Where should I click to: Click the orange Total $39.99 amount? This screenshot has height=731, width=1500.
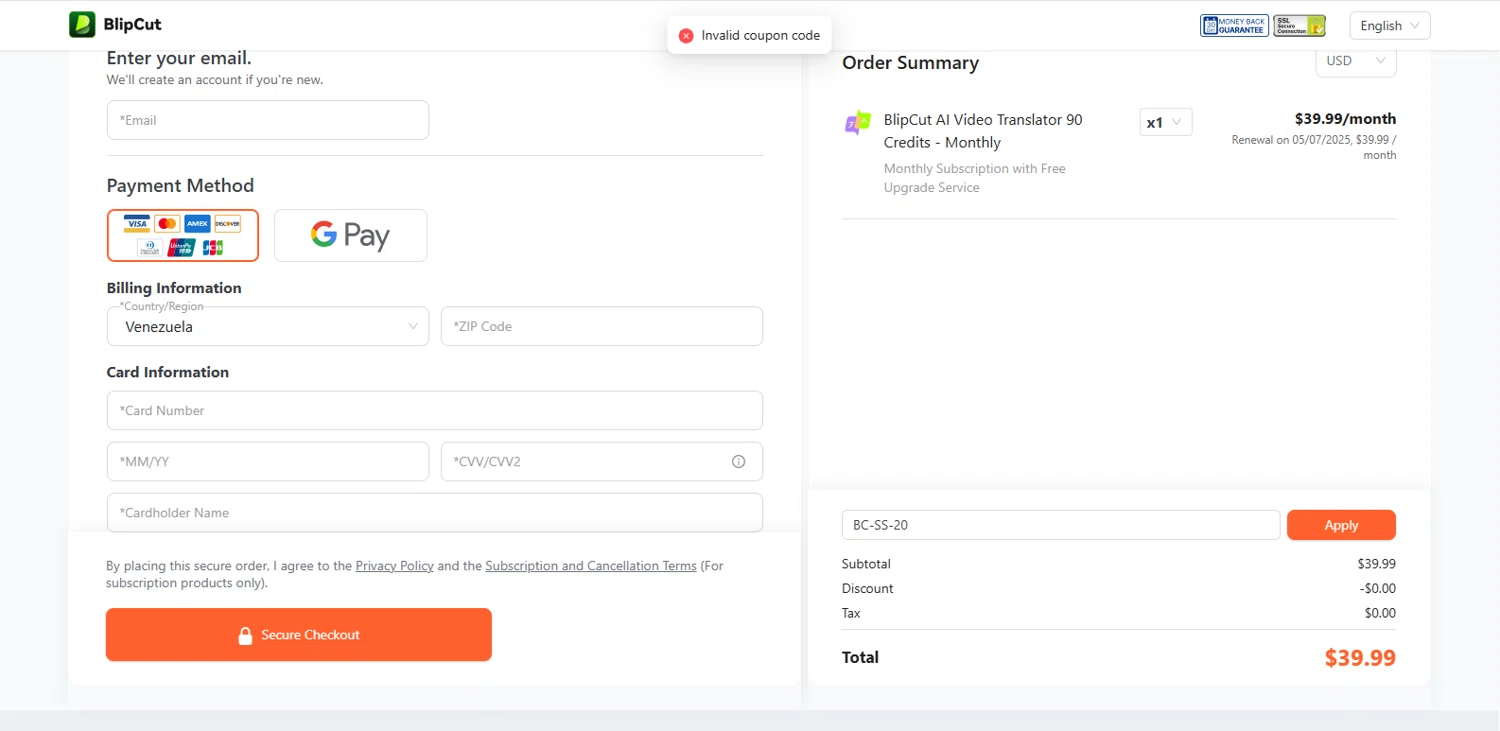tap(1360, 658)
